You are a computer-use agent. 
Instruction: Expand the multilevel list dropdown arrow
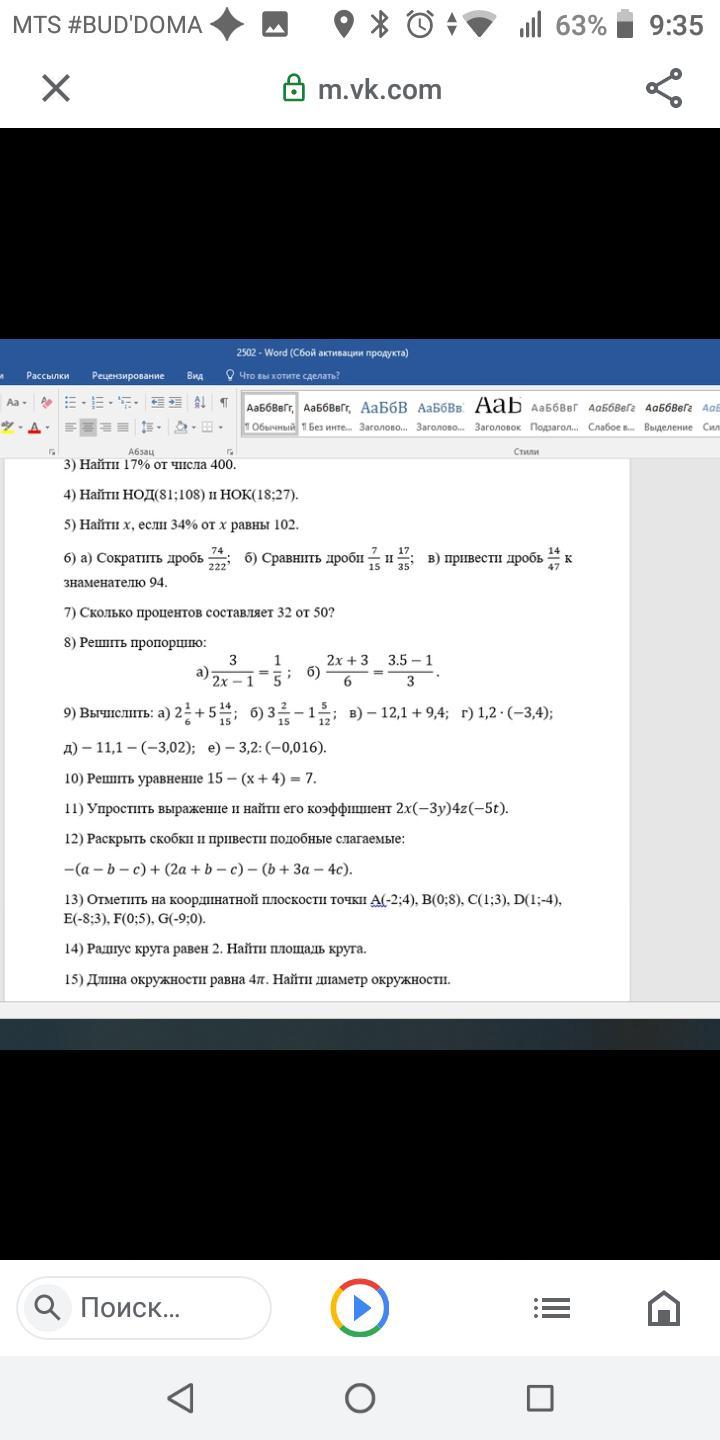136,403
